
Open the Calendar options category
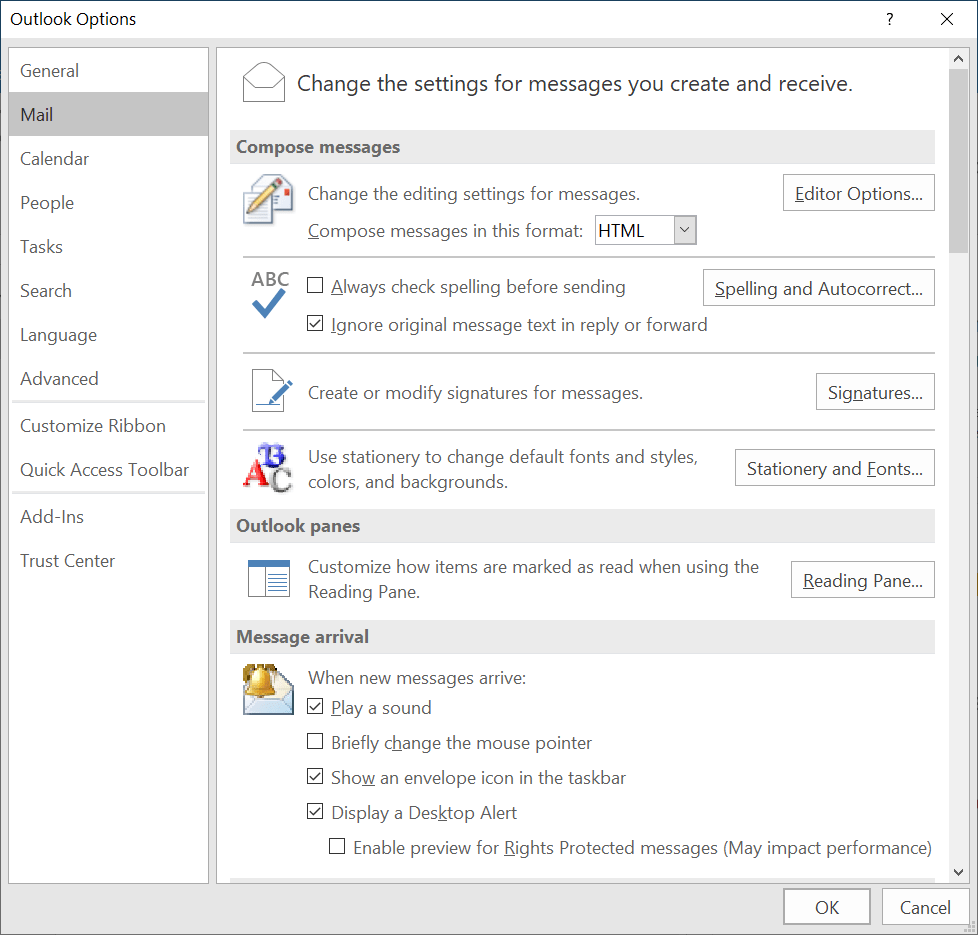tap(109, 158)
